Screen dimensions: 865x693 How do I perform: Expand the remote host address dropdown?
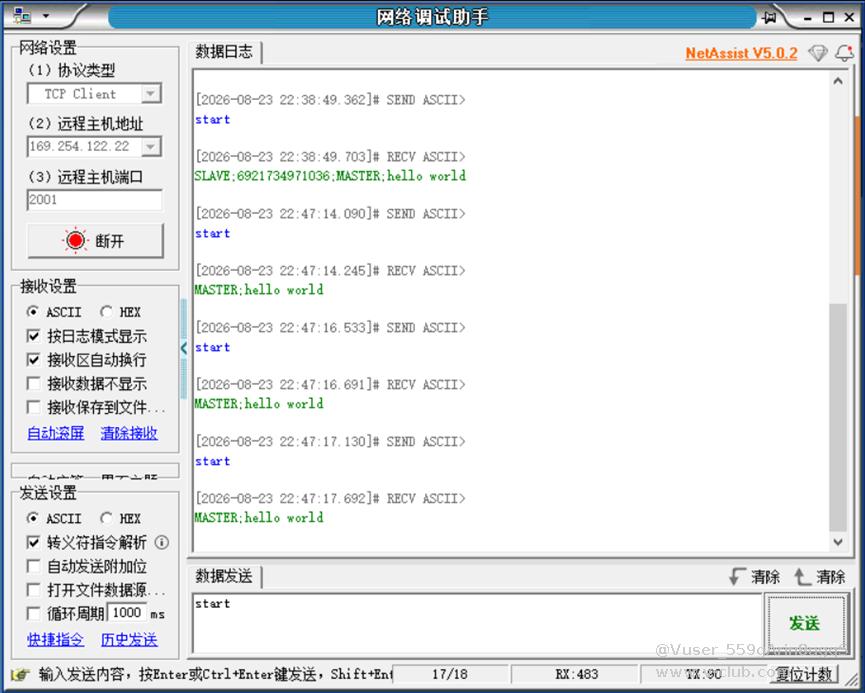pos(151,147)
